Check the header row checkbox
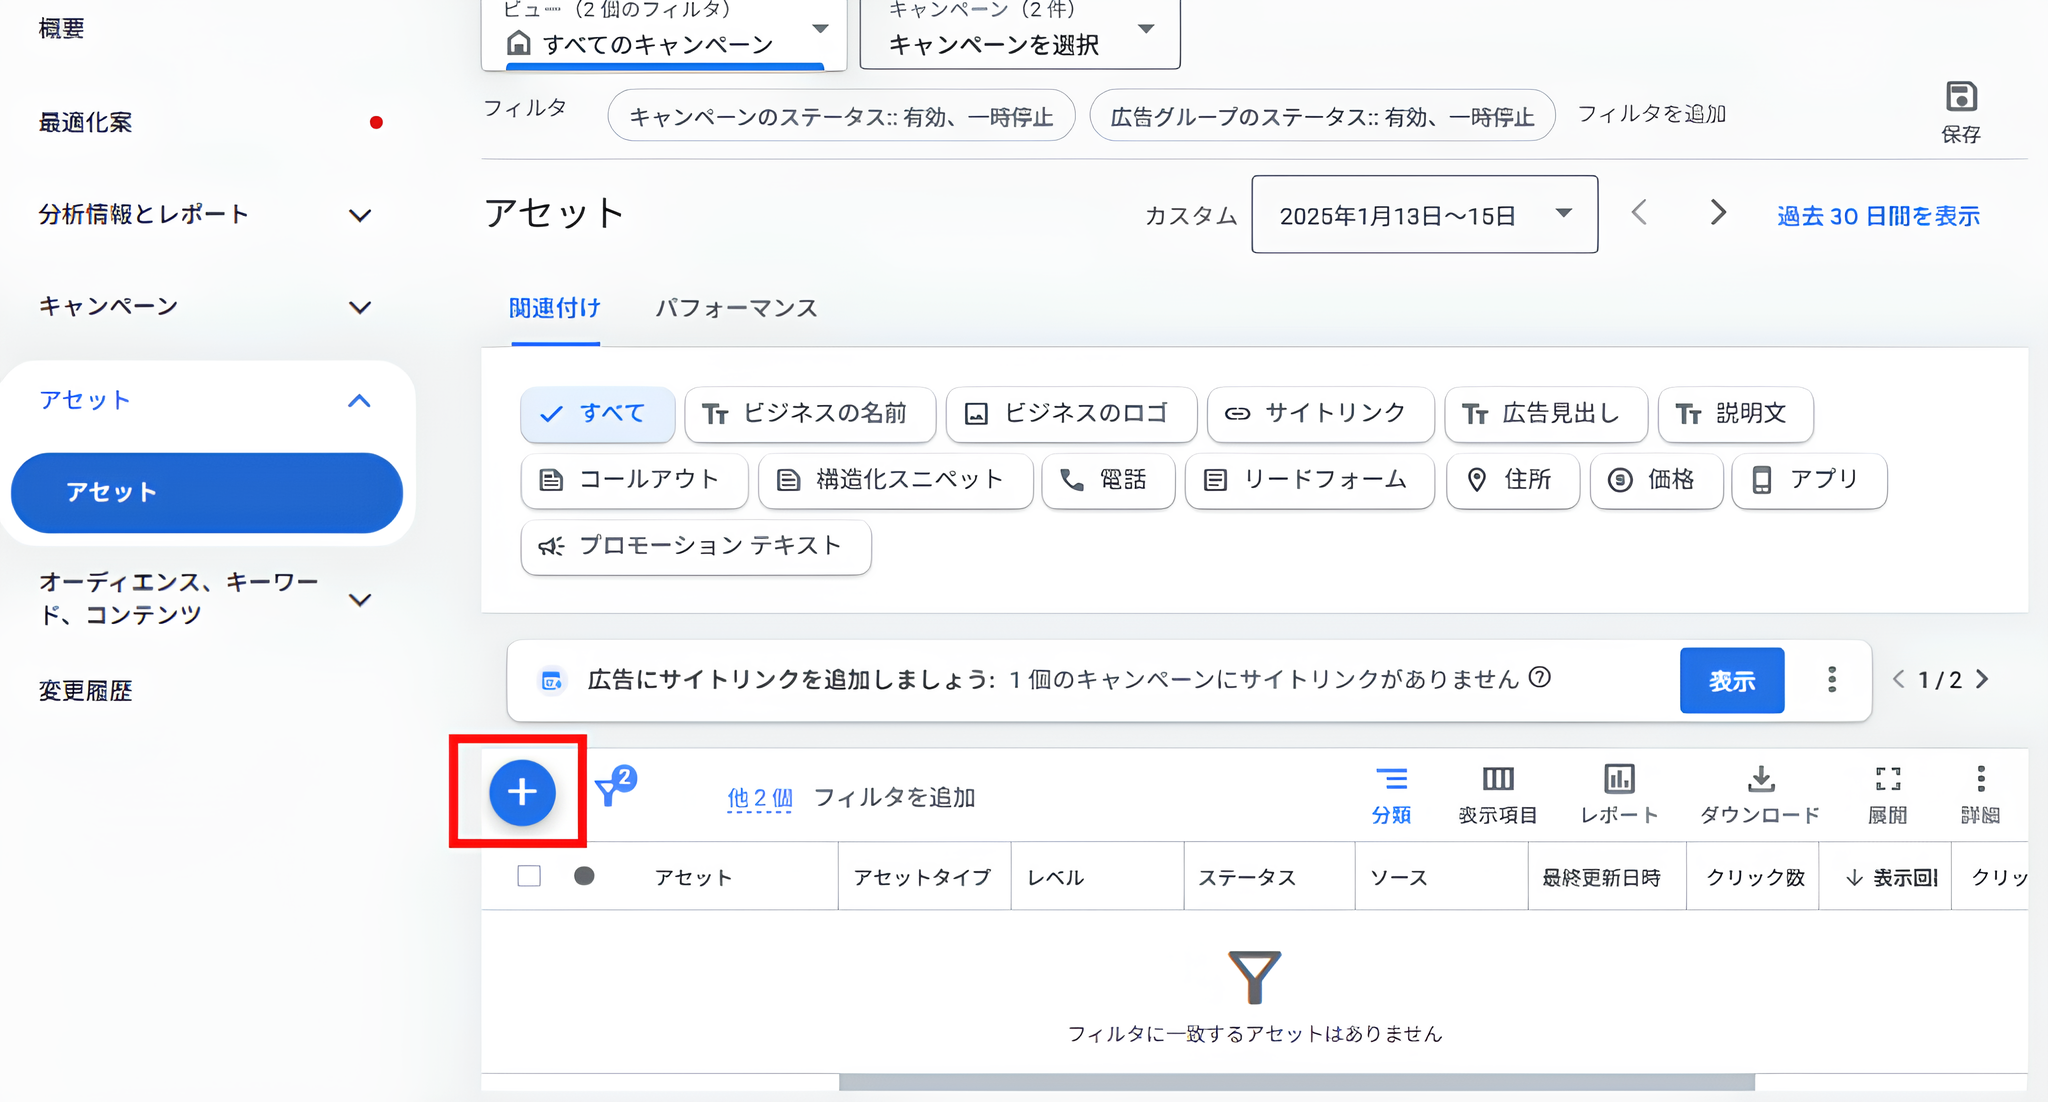This screenshot has height=1102, width=2048. click(x=529, y=875)
